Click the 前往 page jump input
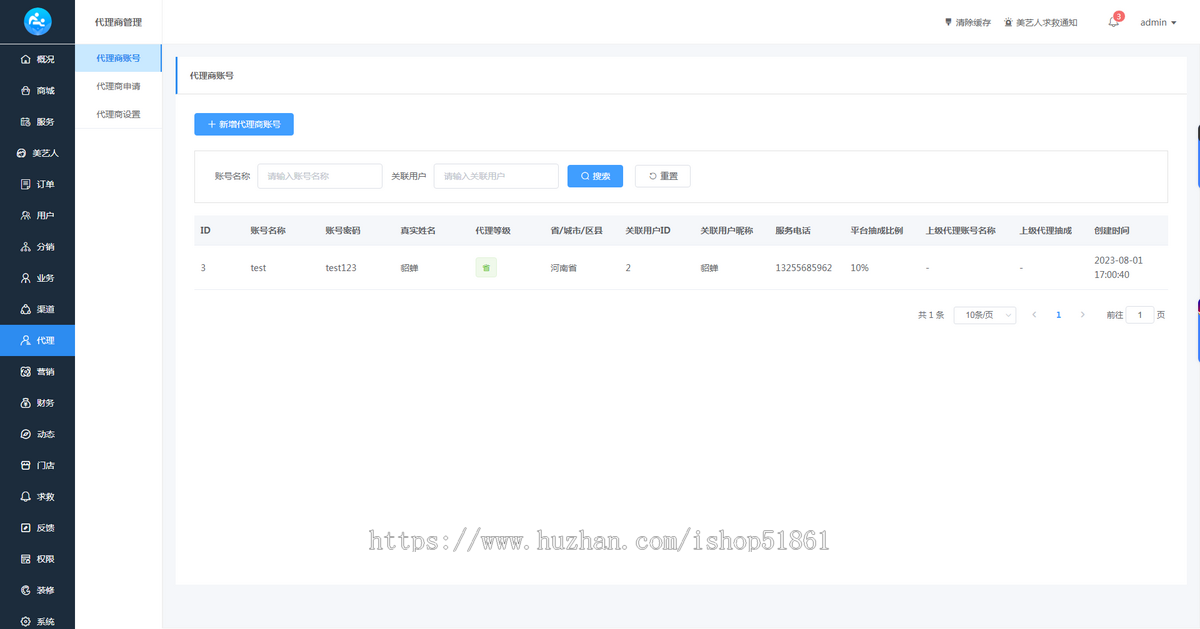 tap(1140, 314)
